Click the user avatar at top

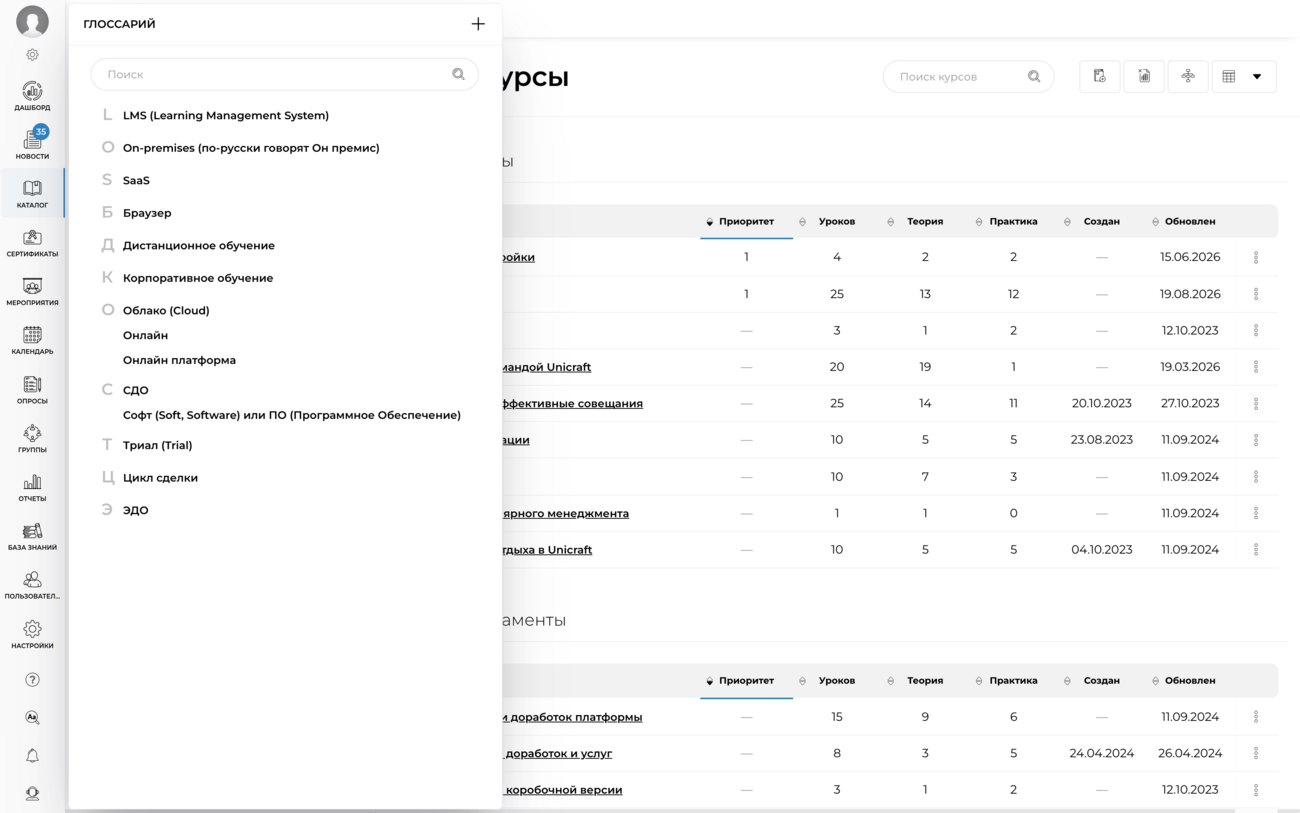click(x=32, y=21)
